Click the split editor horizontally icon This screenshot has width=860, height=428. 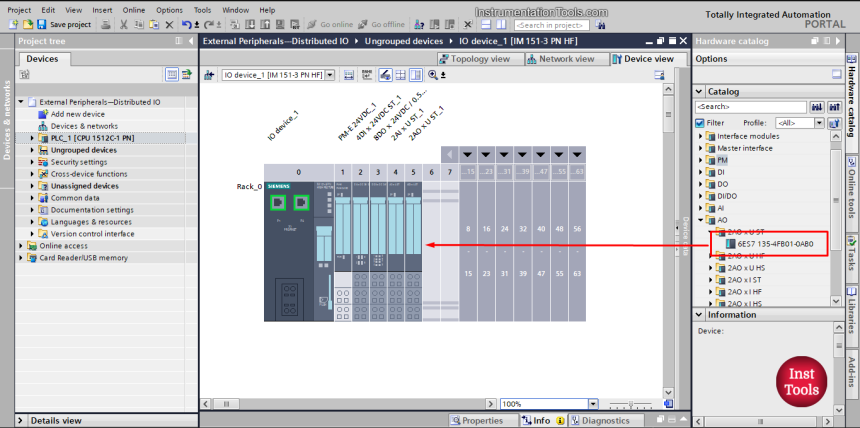pos(485,24)
